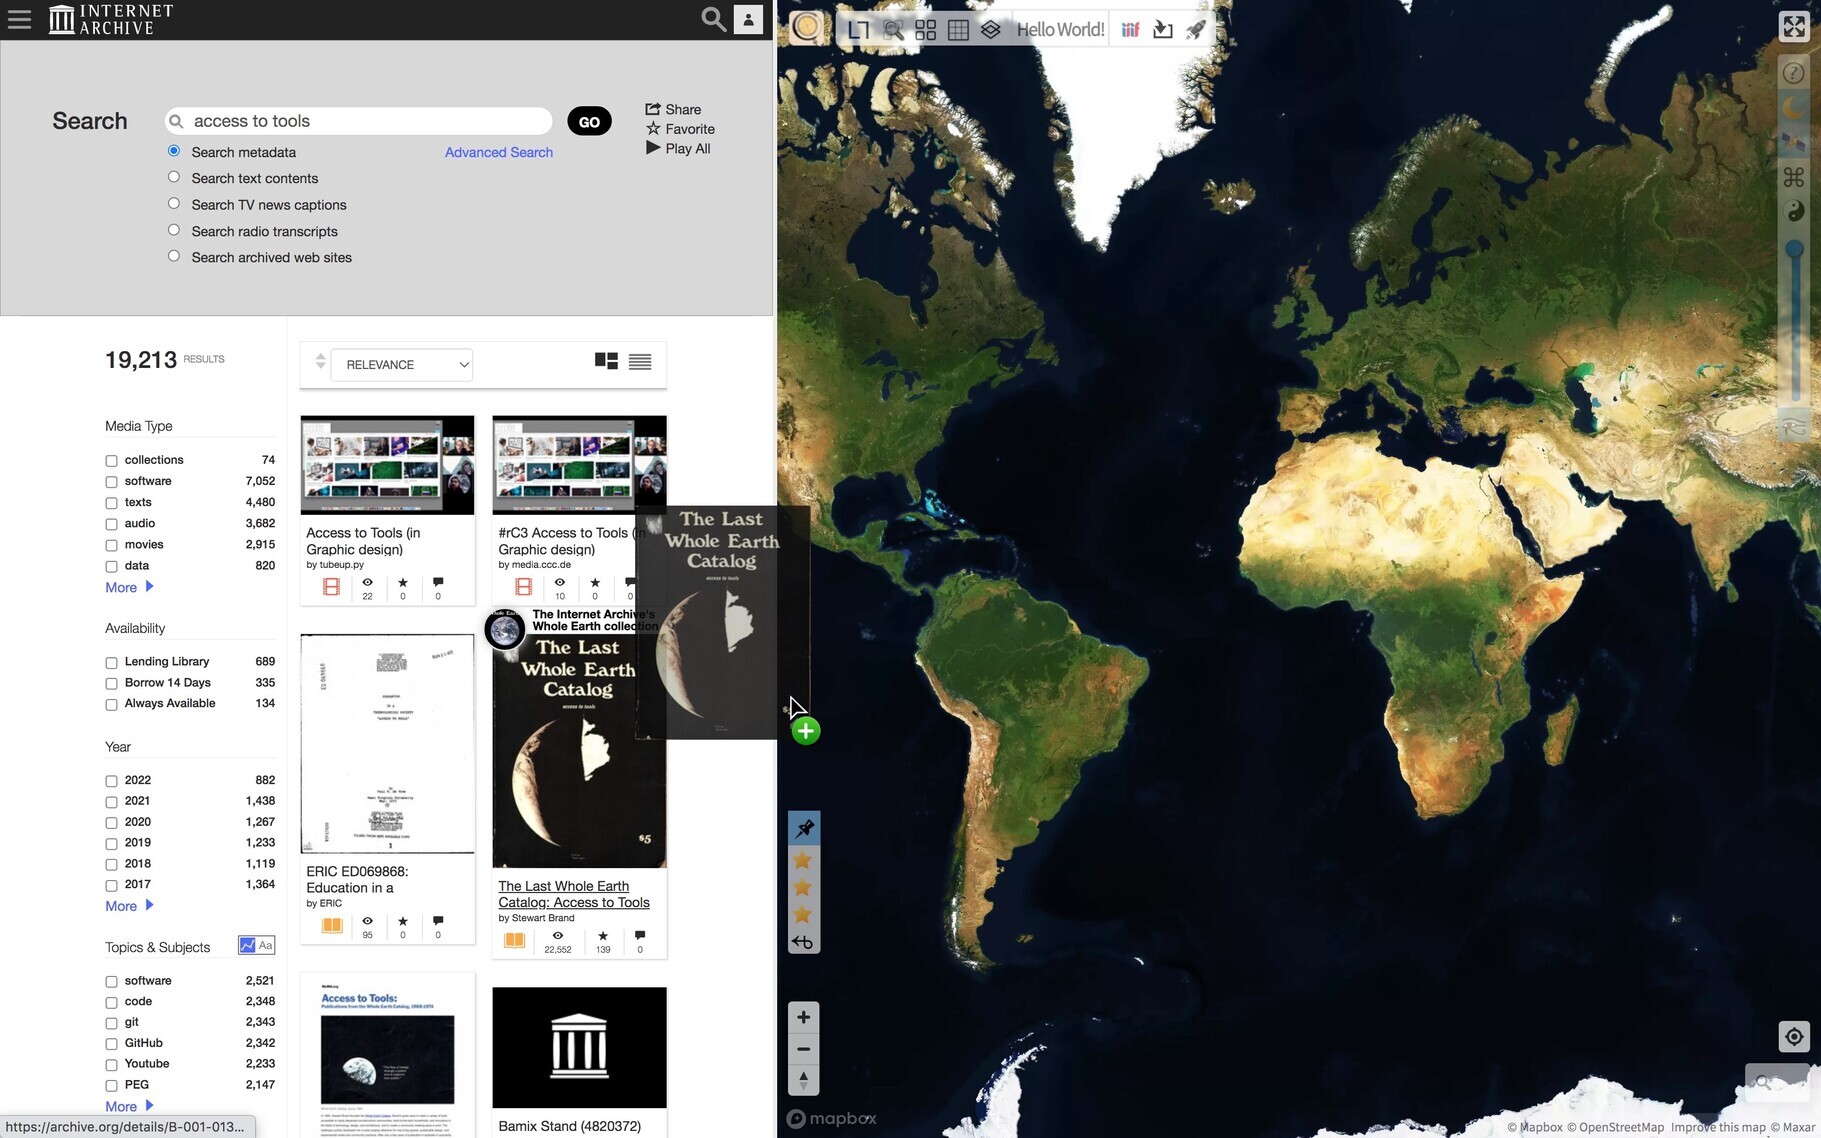The image size is (1821, 1138).
Task: Check the 2022 year filter box
Action: [111, 781]
